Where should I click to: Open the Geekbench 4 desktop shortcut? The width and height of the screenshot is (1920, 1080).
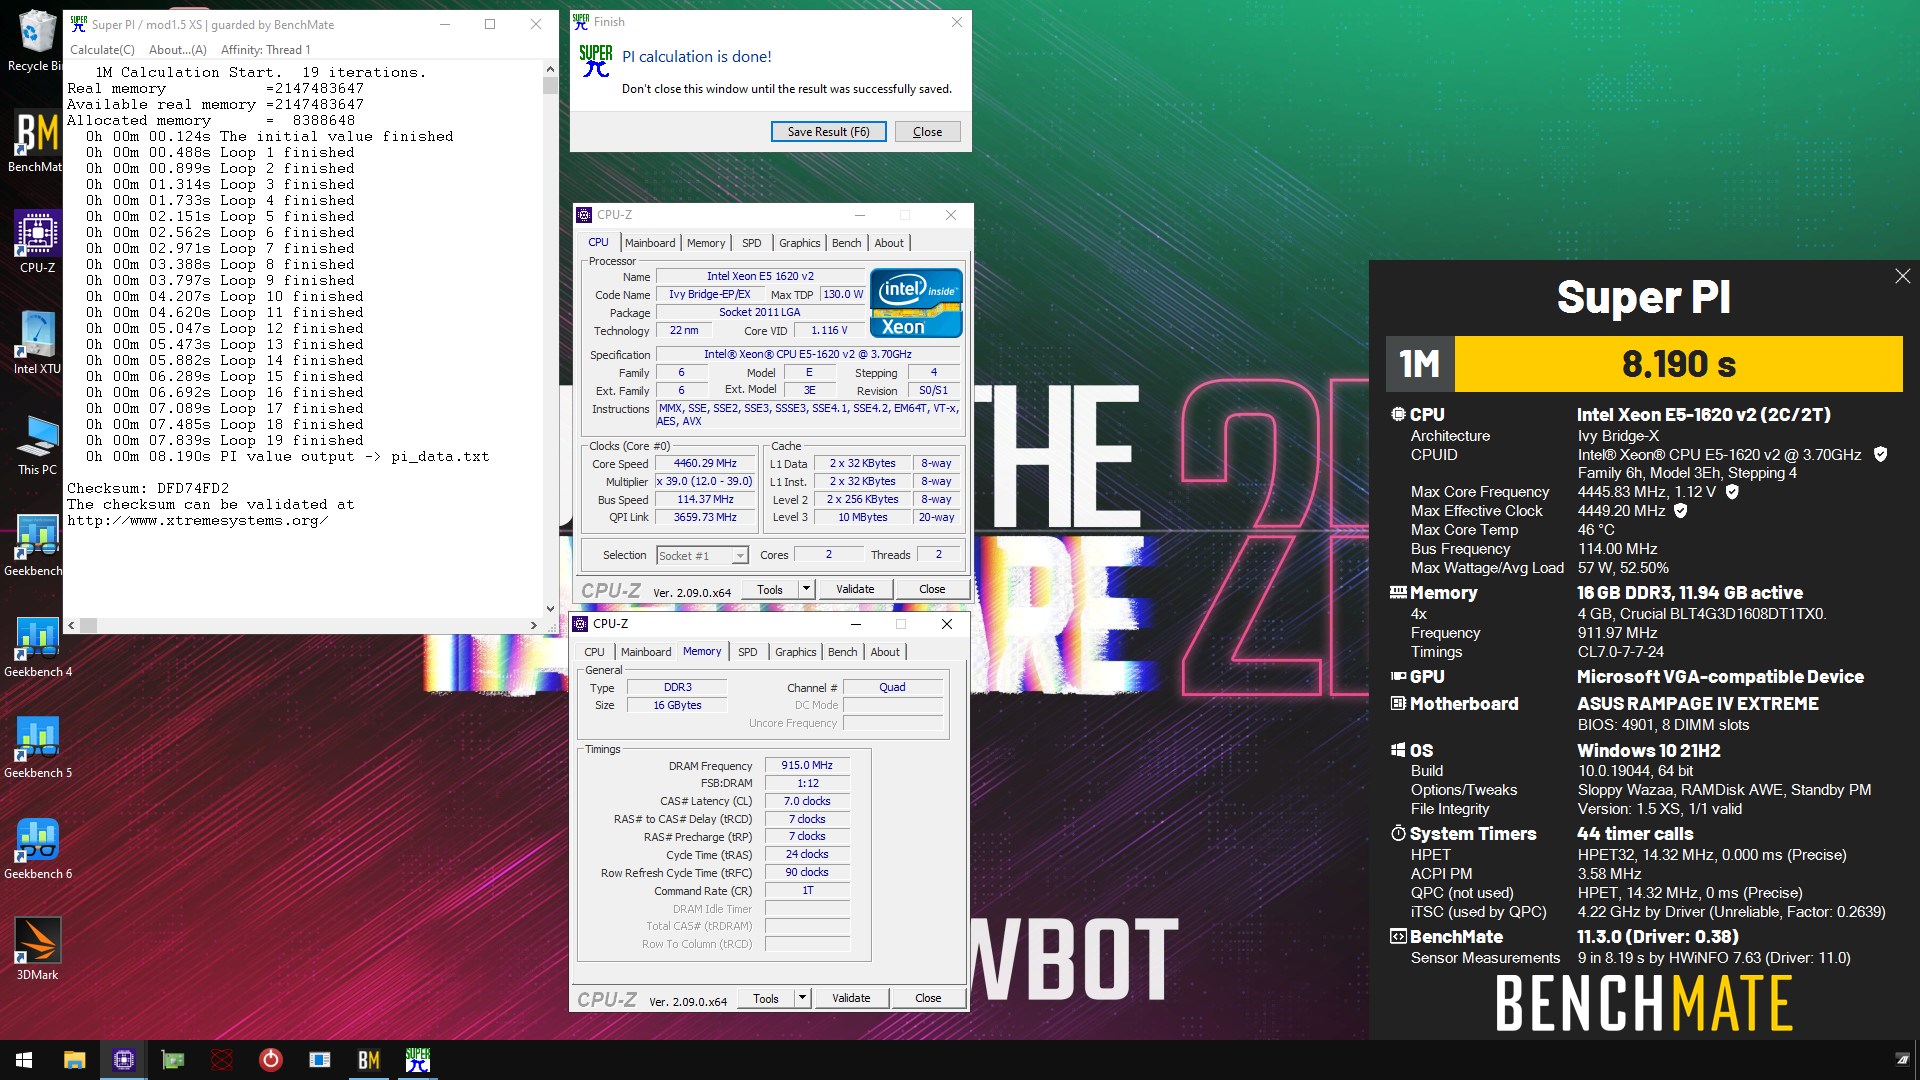(x=37, y=646)
